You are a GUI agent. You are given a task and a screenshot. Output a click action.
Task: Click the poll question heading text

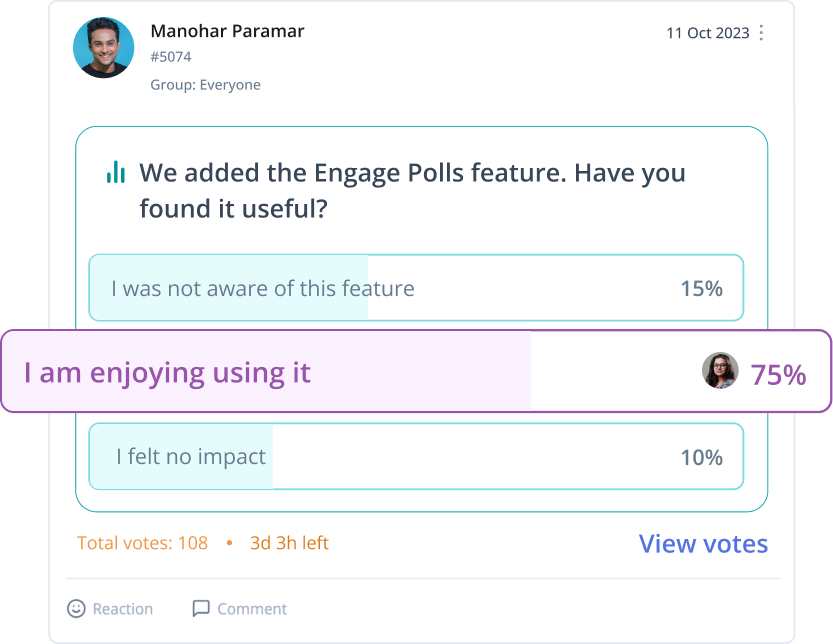click(411, 190)
